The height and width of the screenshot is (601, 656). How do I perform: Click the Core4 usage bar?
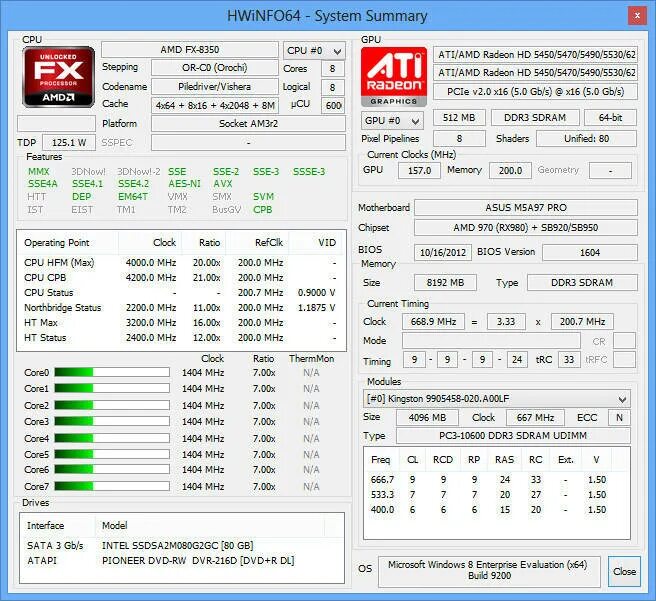(x=112, y=438)
